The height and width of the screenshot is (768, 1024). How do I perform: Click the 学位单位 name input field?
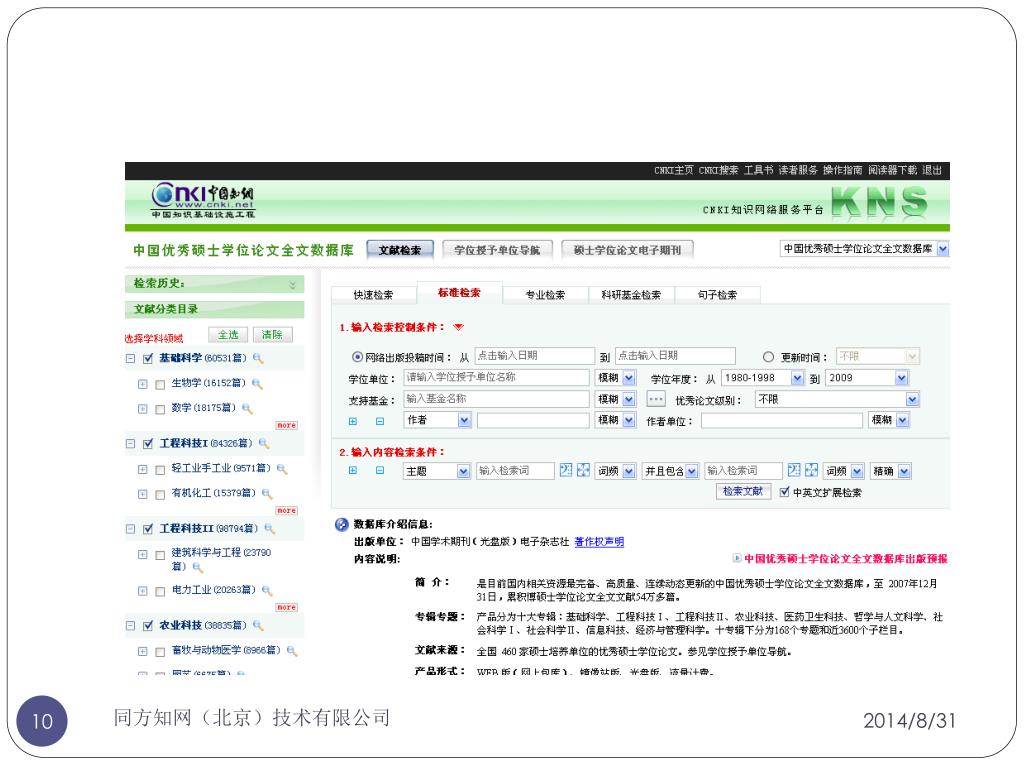(496, 377)
